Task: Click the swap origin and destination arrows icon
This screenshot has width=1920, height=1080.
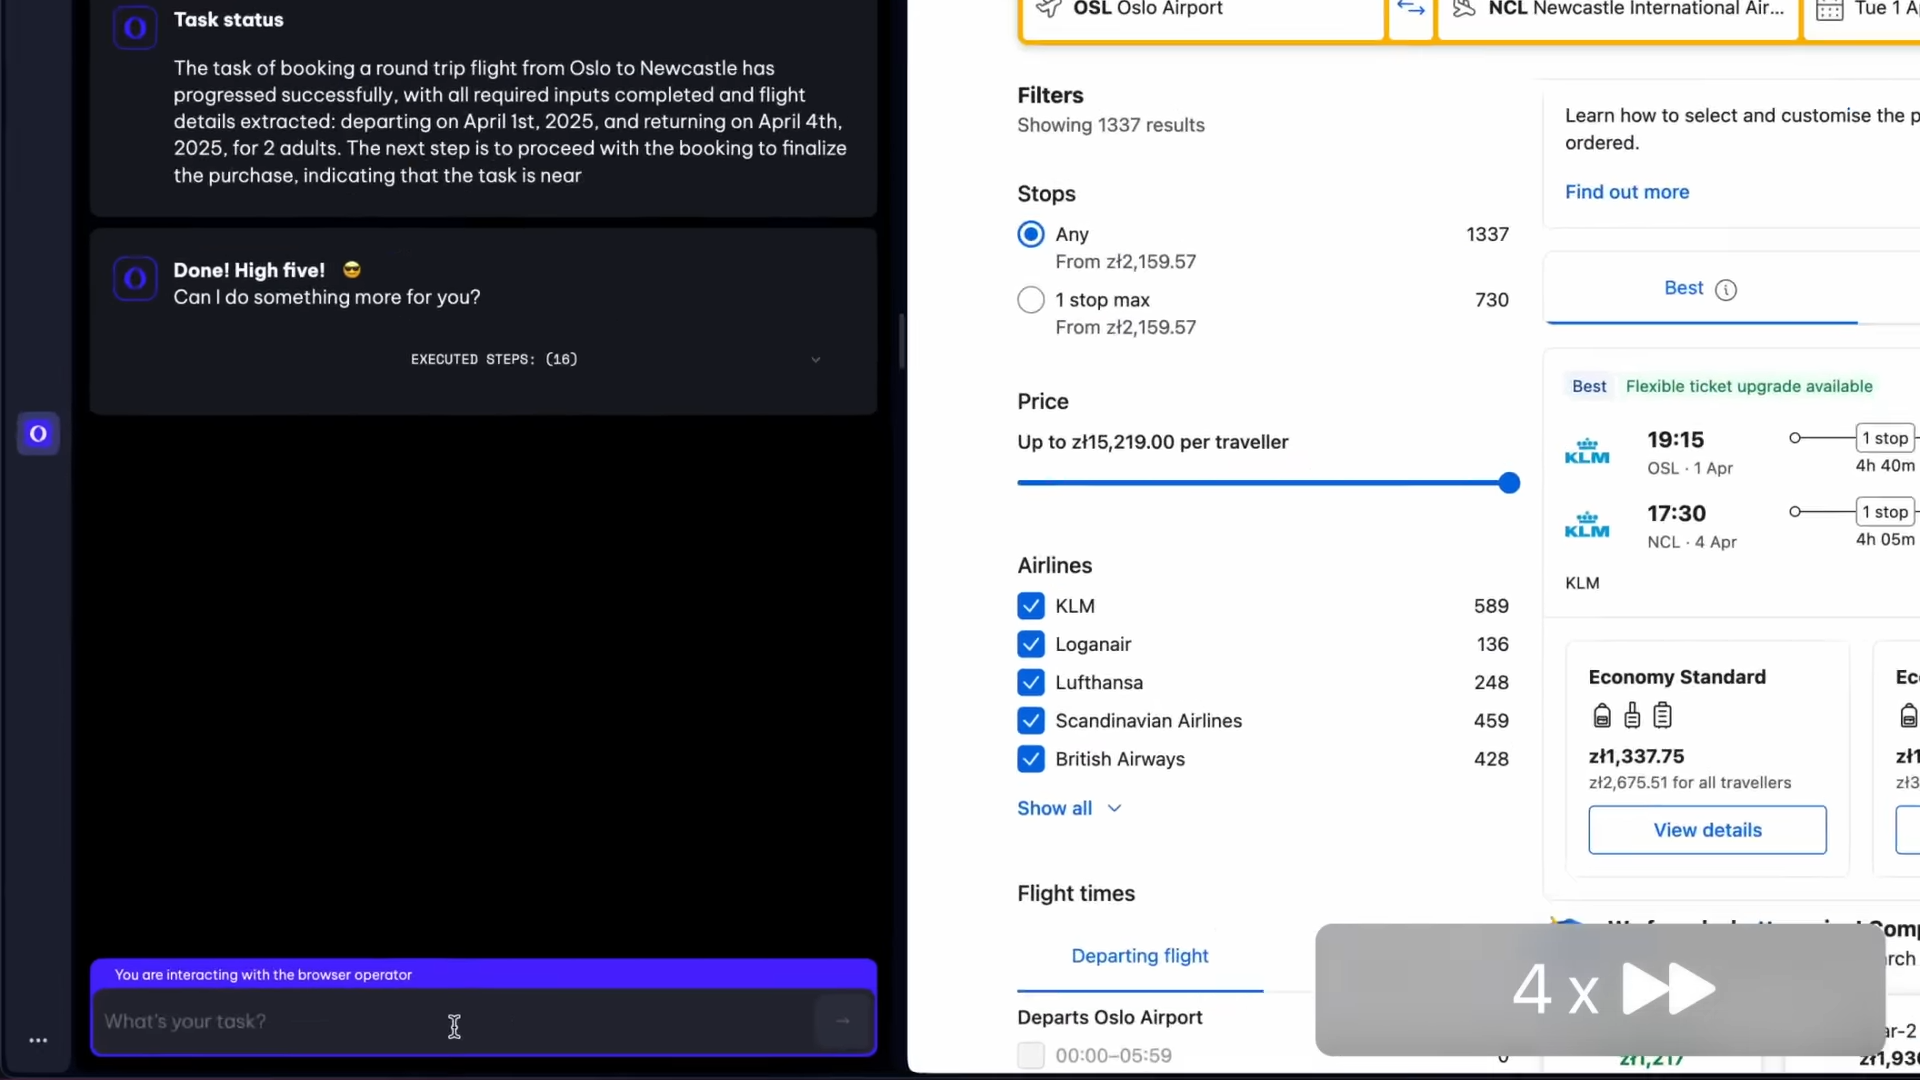Action: (1411, 9)
